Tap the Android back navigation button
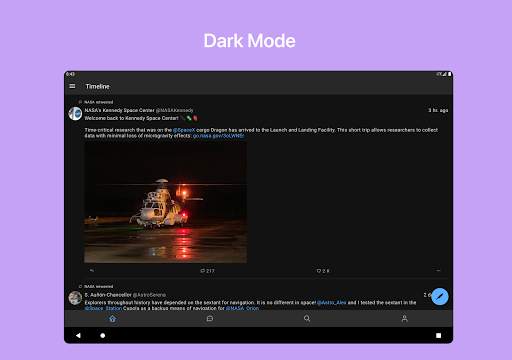This screenshot has height=360, width=512. click(x=78, y=335)
